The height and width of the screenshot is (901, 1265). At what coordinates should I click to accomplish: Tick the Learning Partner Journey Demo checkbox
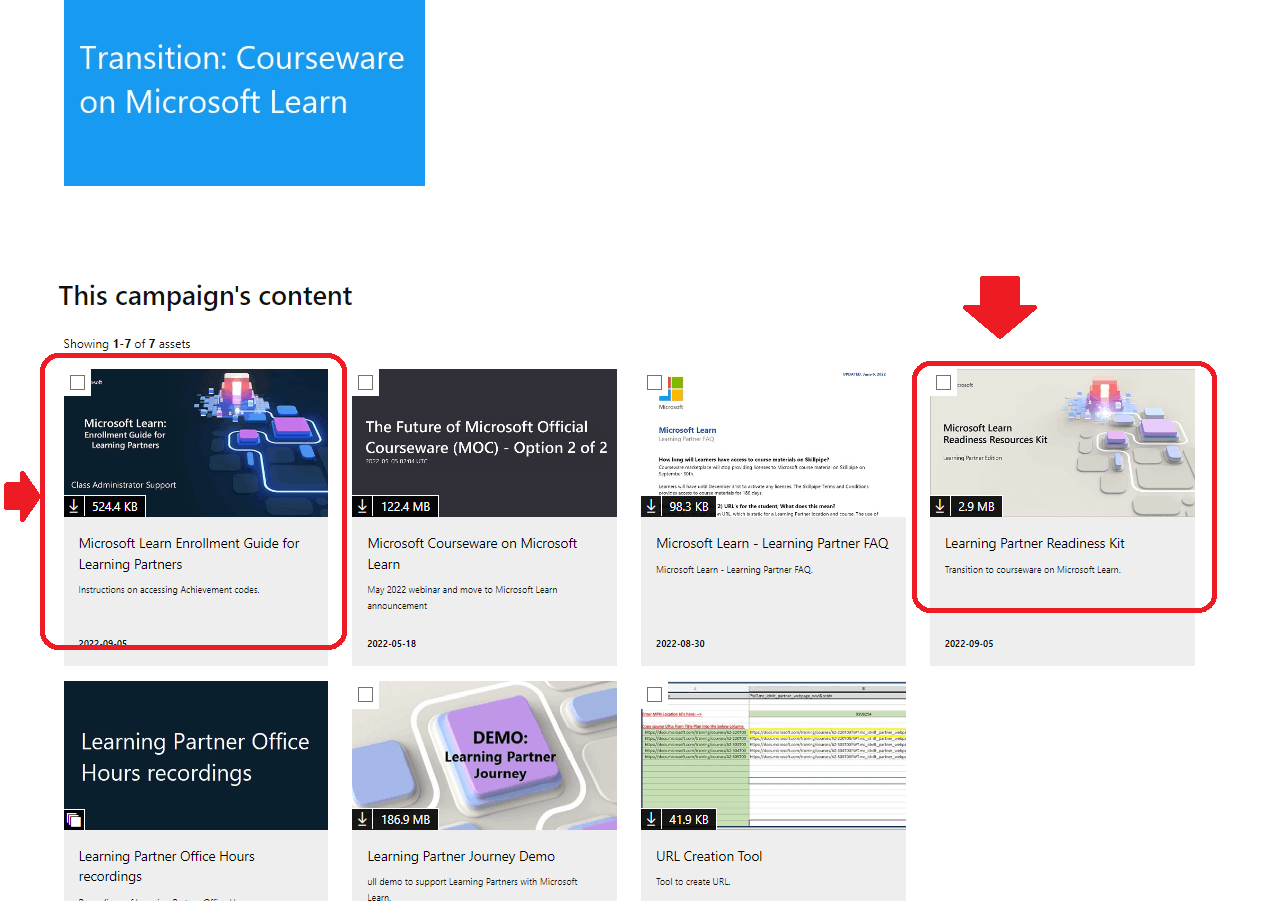[x=366, y=695]
